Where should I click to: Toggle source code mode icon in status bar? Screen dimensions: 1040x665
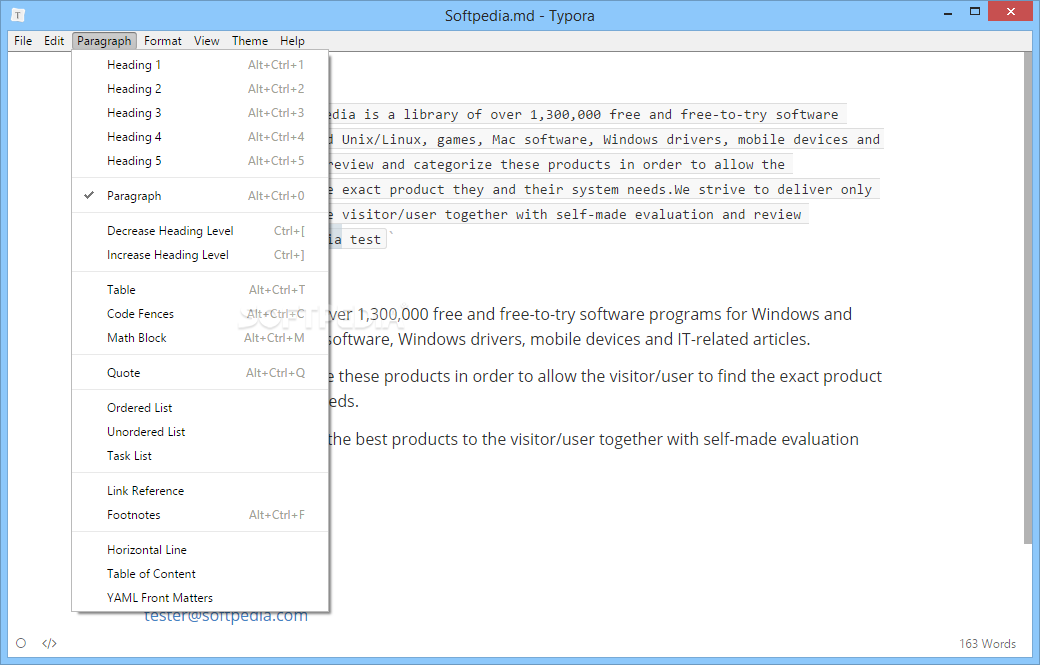50,643
